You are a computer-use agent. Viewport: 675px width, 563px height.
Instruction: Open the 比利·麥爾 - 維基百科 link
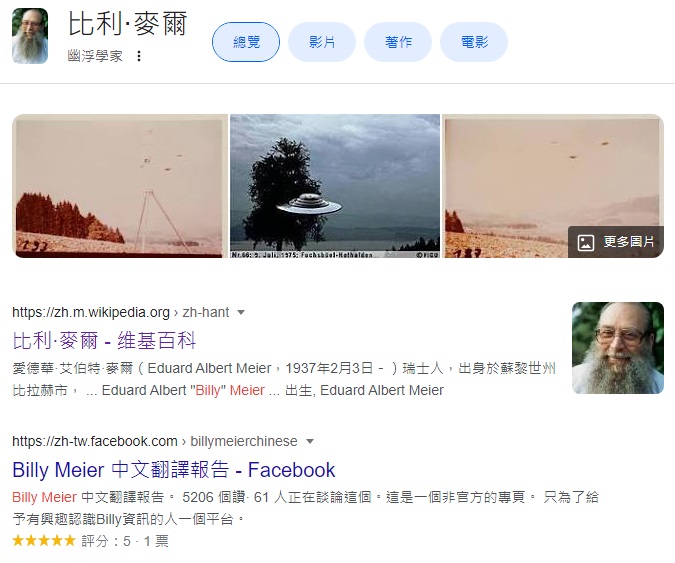[x=104, y=340]
